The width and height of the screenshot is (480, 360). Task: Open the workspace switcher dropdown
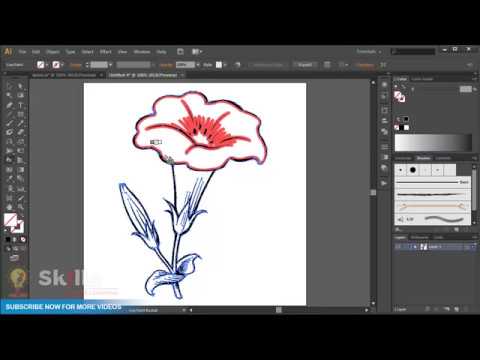click(x=369, y=52)
